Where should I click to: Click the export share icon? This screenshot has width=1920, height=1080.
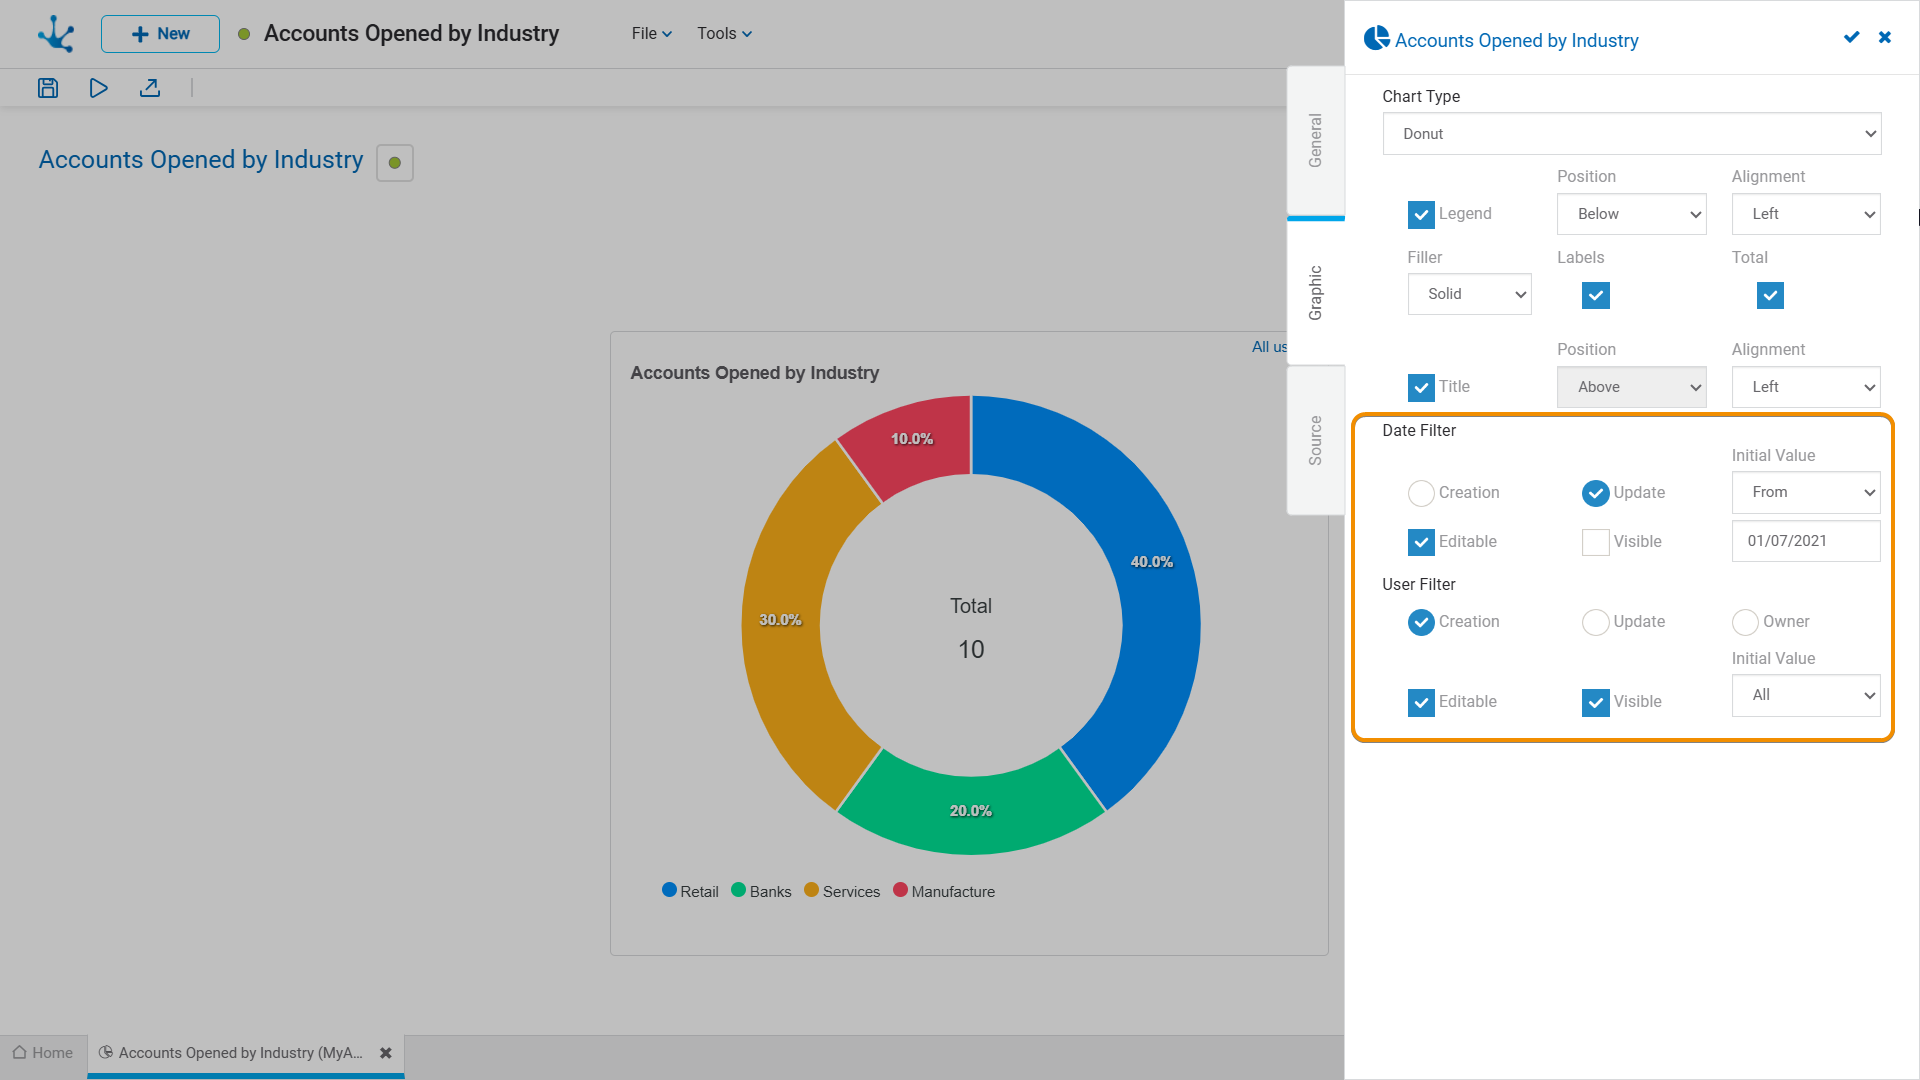(150, 88)
